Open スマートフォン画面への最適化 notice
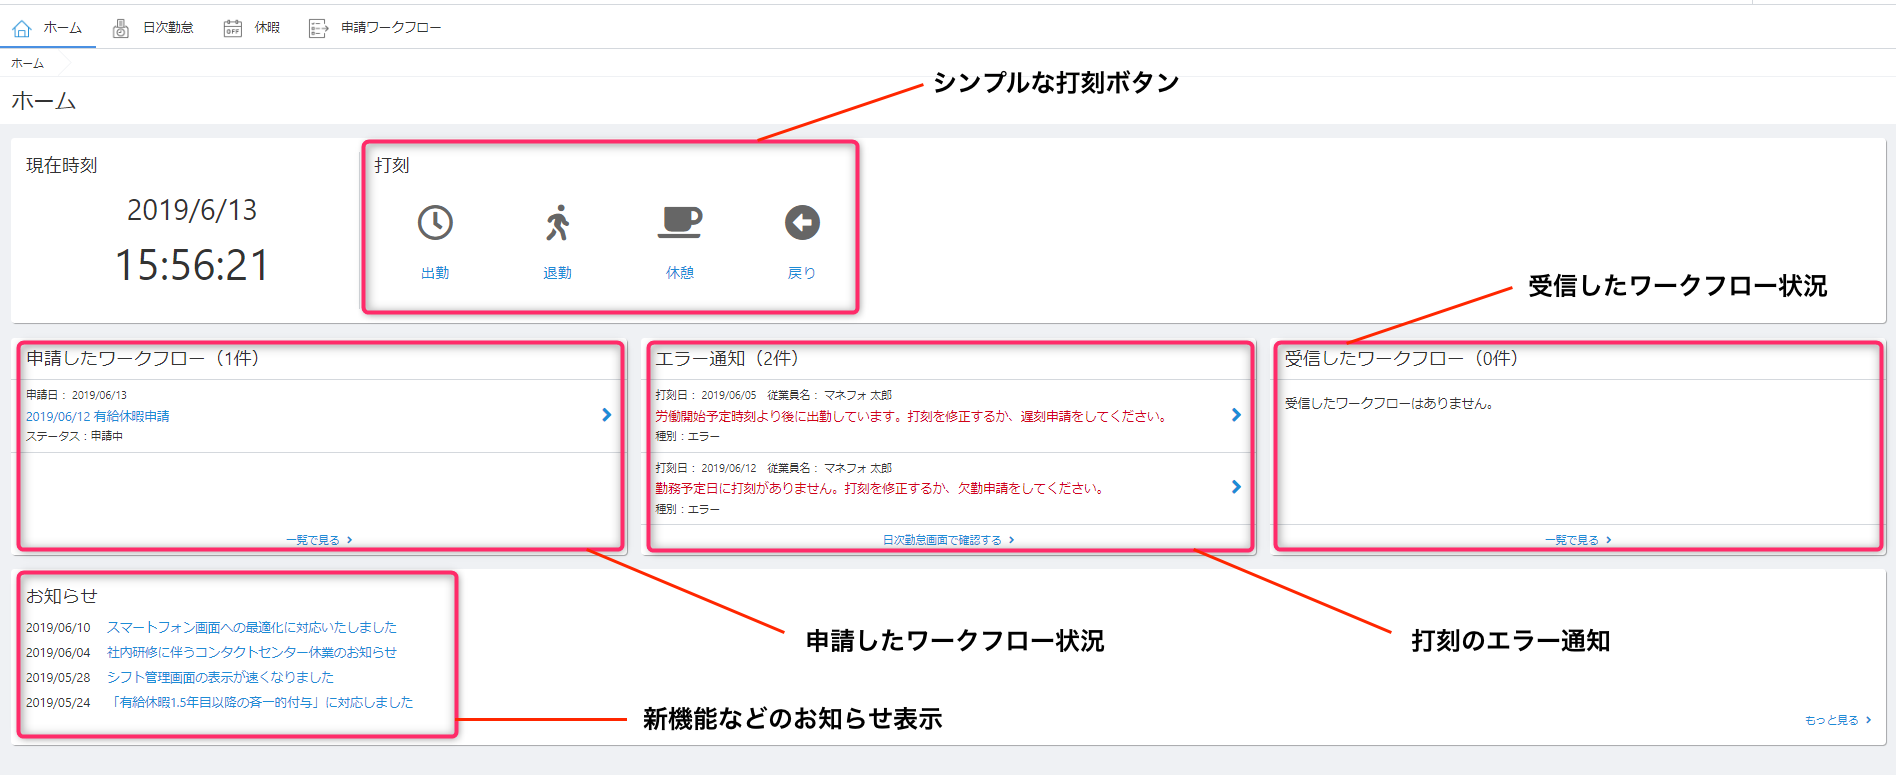The image size is (1896, 775). pos(252,627)
